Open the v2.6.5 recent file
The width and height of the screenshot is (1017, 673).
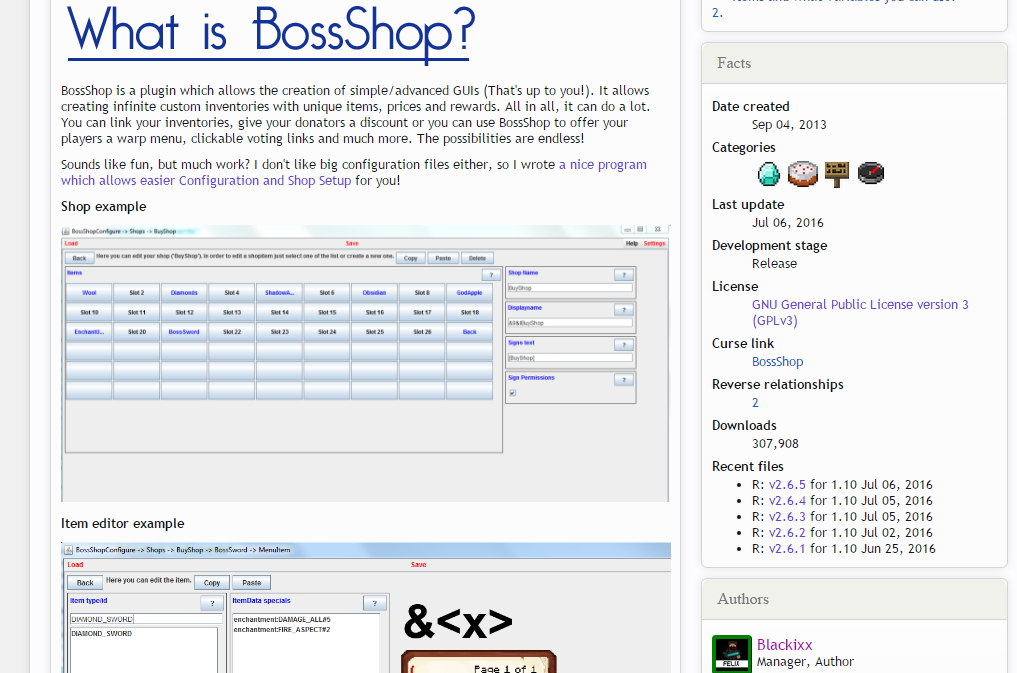coord(787,485)
